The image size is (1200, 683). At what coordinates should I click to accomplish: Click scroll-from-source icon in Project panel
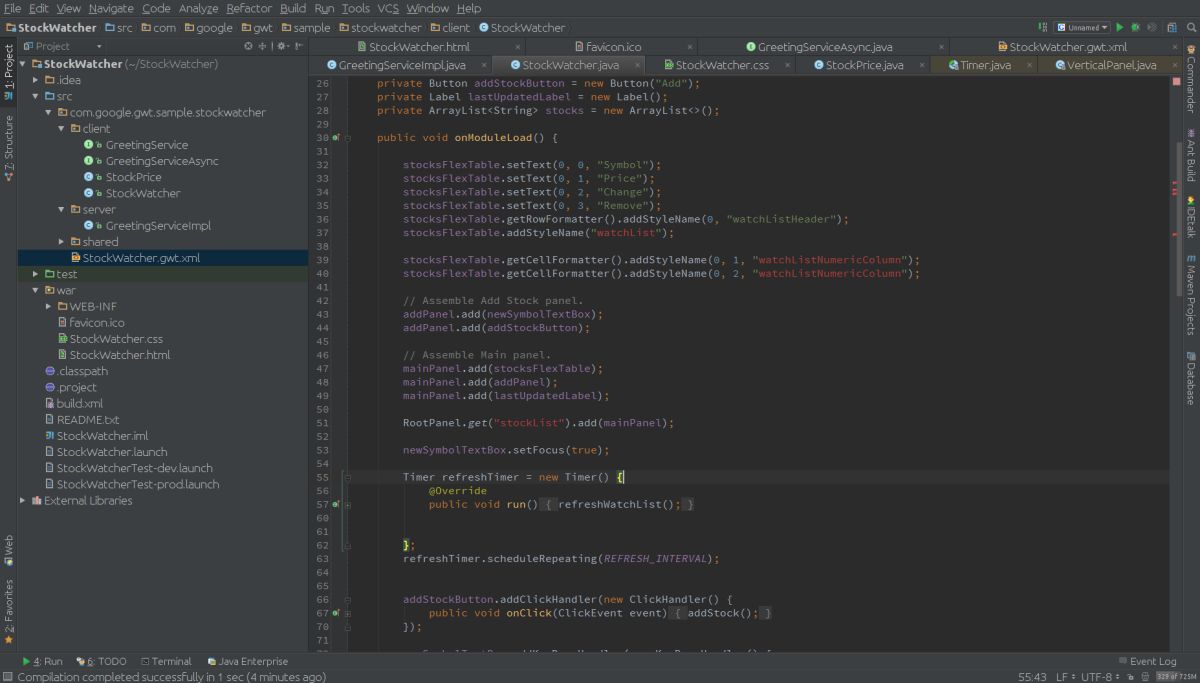(x=249, y=46)
